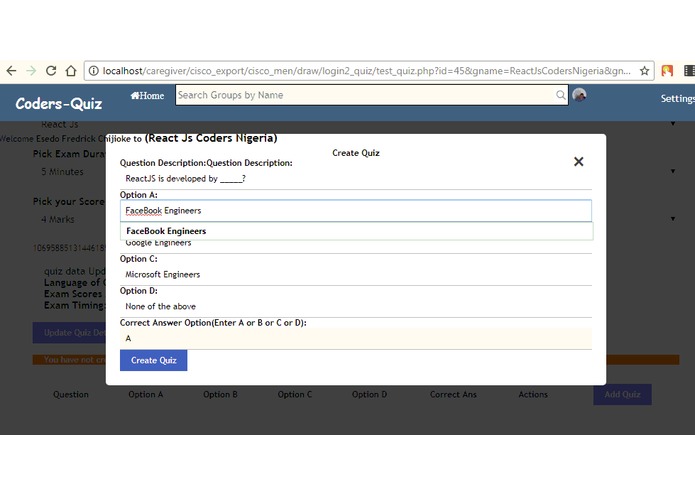Click the '5 Minutes' duration value
This screenshot has height=494, width=695.
(62, 172)
